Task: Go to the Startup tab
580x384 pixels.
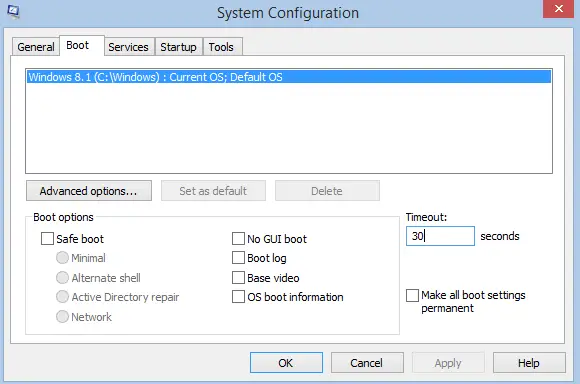Action: coord(178,47)
